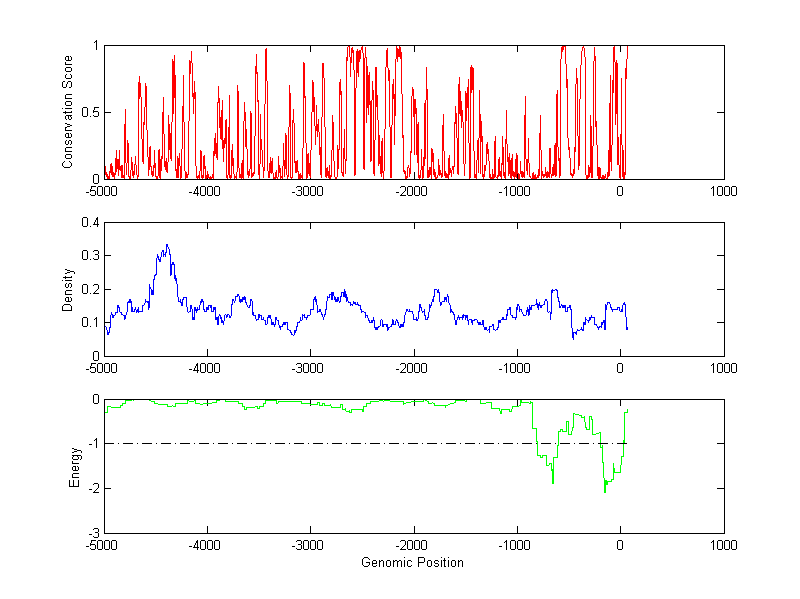Click the 0 tick label under the Density plot
The image size is (800, 599).
tap(620, 369)
